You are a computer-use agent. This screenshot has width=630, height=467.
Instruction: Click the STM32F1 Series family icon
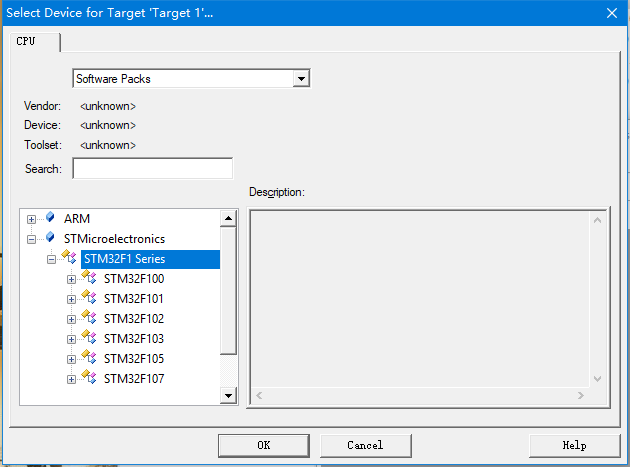tap(69, 257)
